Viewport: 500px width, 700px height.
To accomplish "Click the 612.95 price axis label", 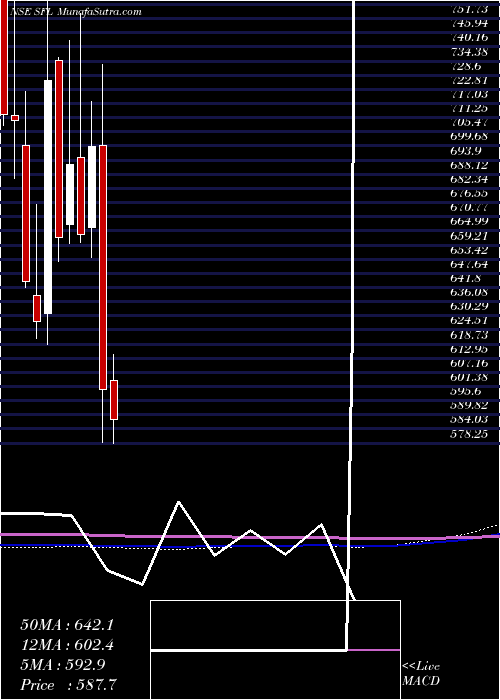I will [469, 349].
